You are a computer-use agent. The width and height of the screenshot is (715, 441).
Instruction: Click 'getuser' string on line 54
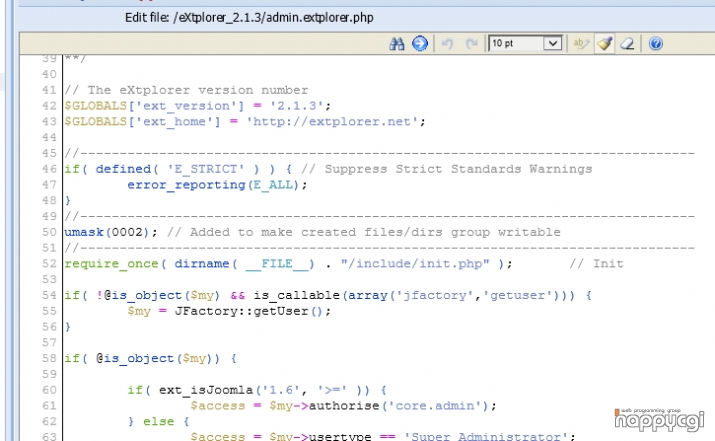coord(518,295)
